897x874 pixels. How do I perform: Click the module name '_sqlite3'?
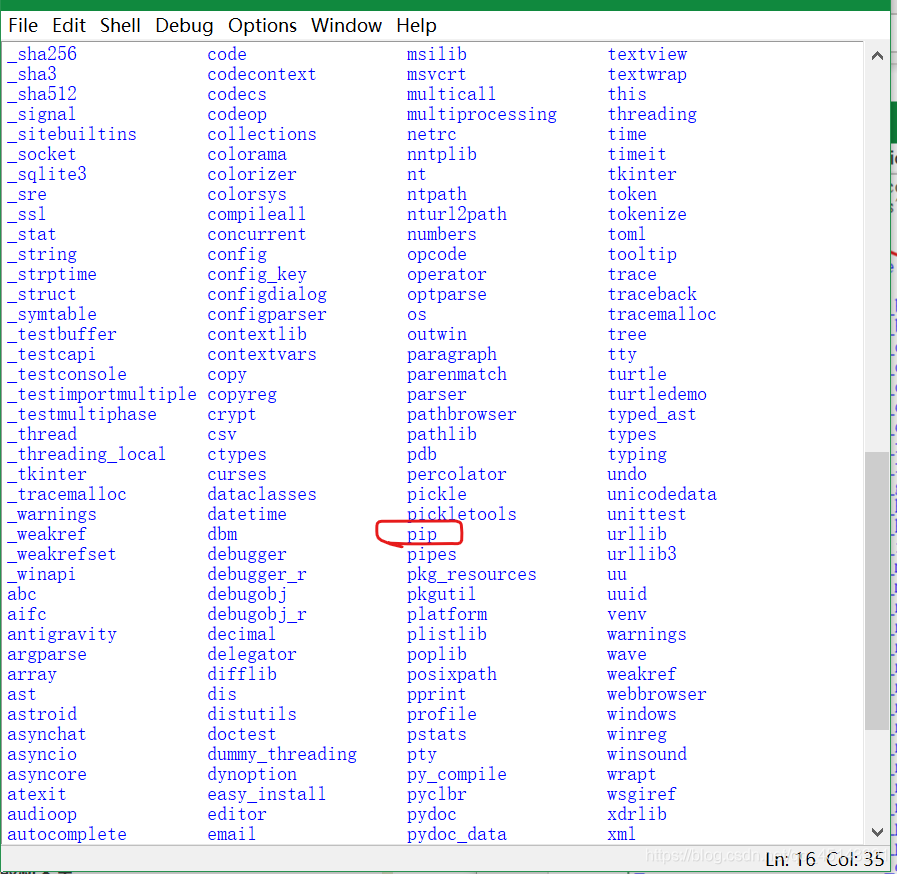[47, 174]
